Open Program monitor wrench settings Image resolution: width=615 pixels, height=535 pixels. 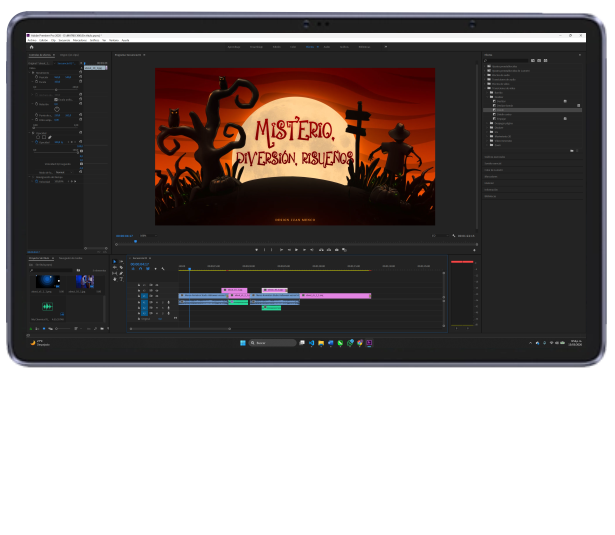pos(454,235)
